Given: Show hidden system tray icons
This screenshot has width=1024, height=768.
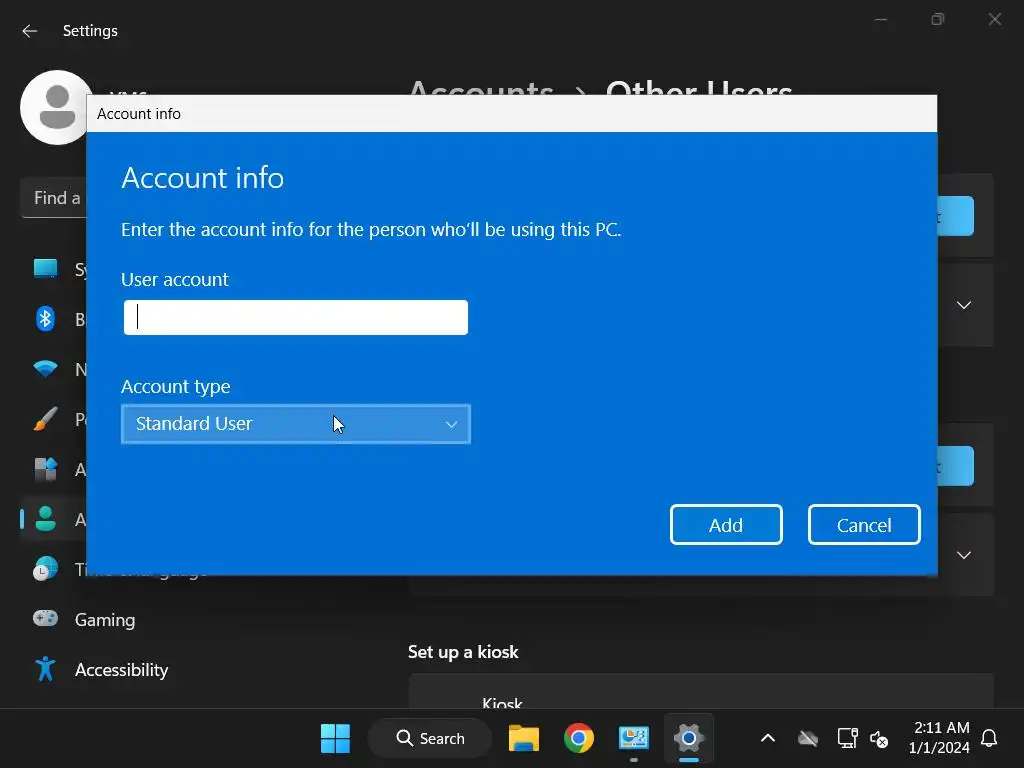Looking at the screenshot, I should (x=768, y=739).
